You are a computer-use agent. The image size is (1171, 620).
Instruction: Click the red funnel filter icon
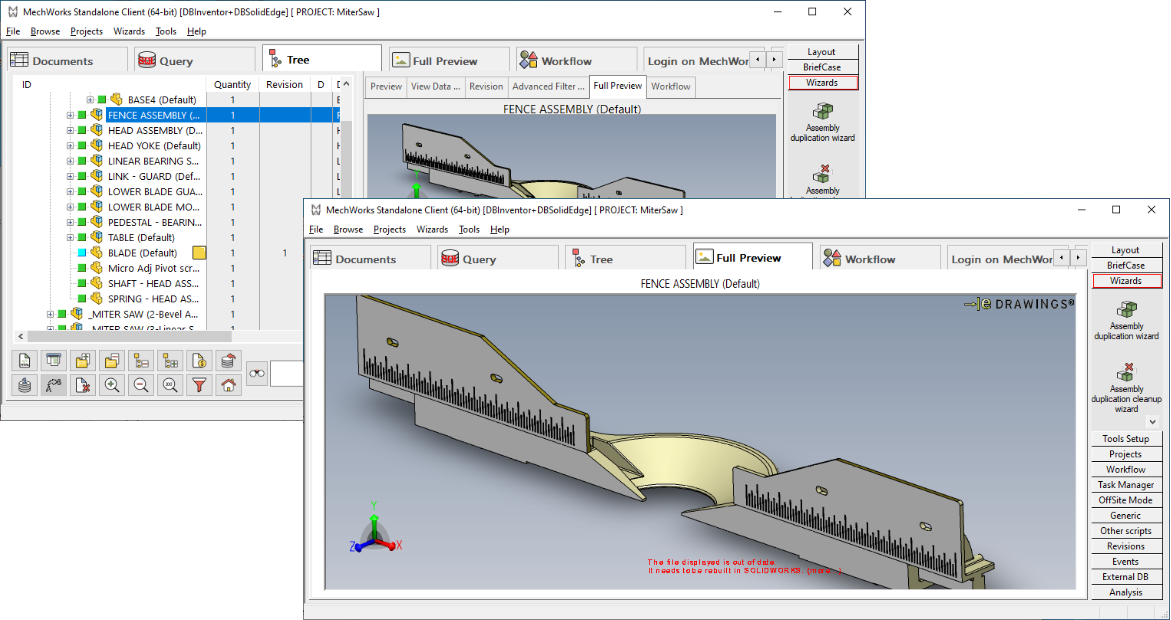[199, 385]
